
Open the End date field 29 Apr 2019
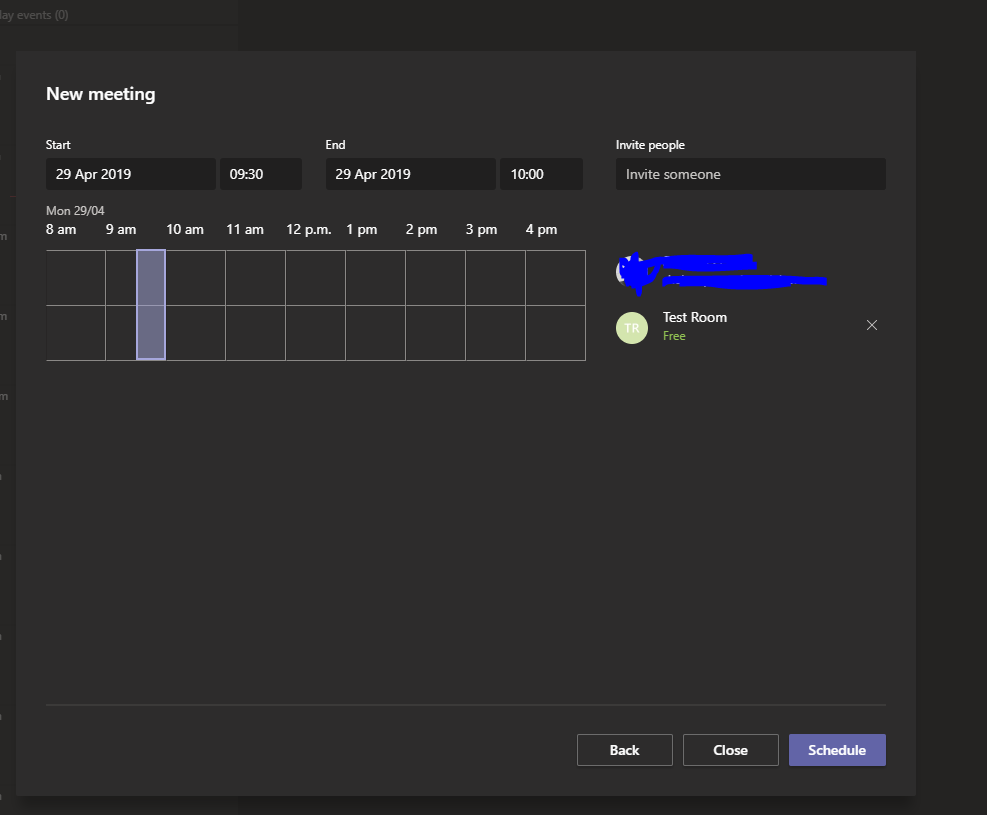410,174
